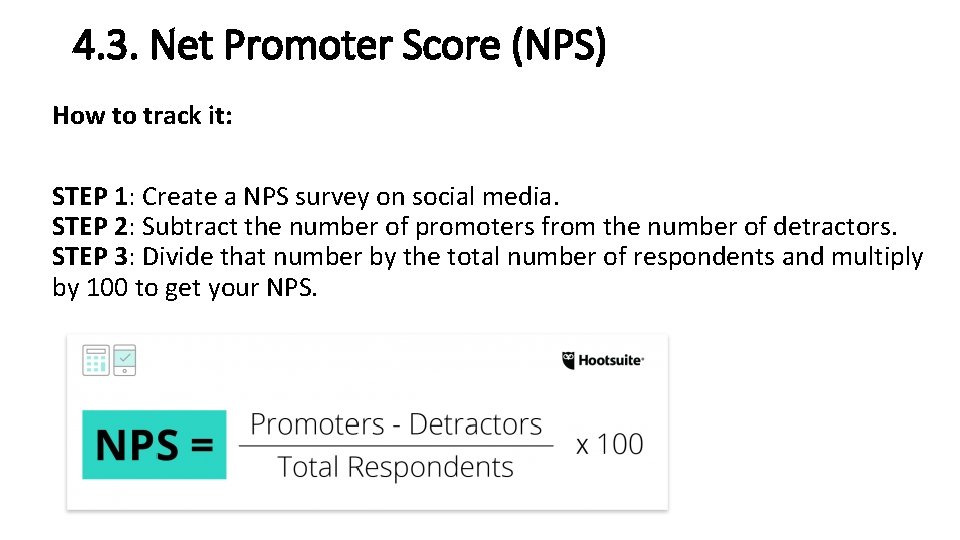Viewport: 960px width, 540px height.
Task: Click the fraction line in the formula
Action: click(x=396, y=446)
